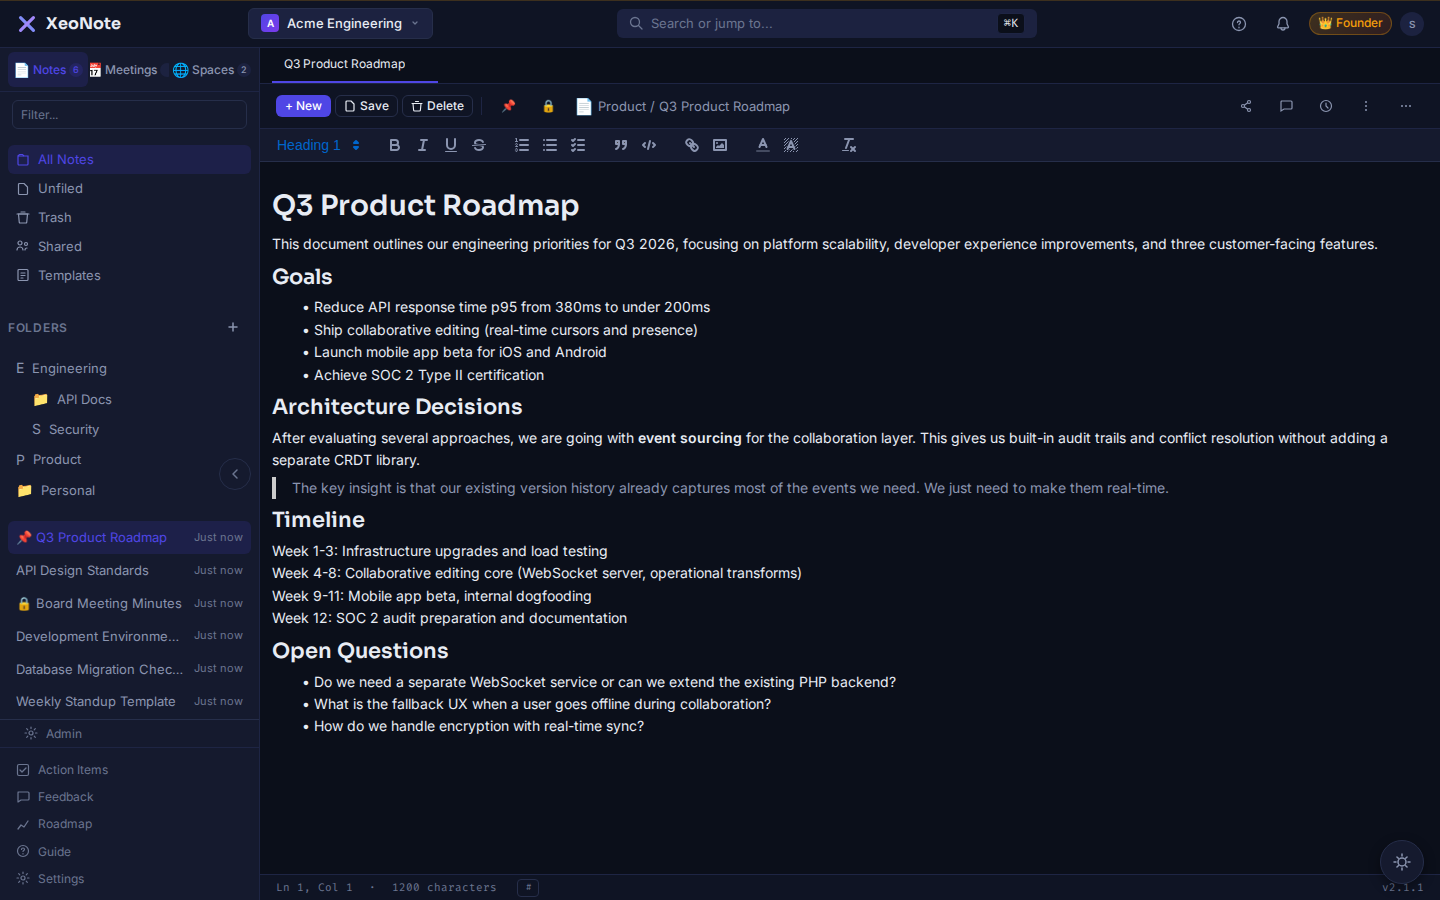Save the current note
The width and height of the screenshot is (1440, 900).
(x=366, y=106)
